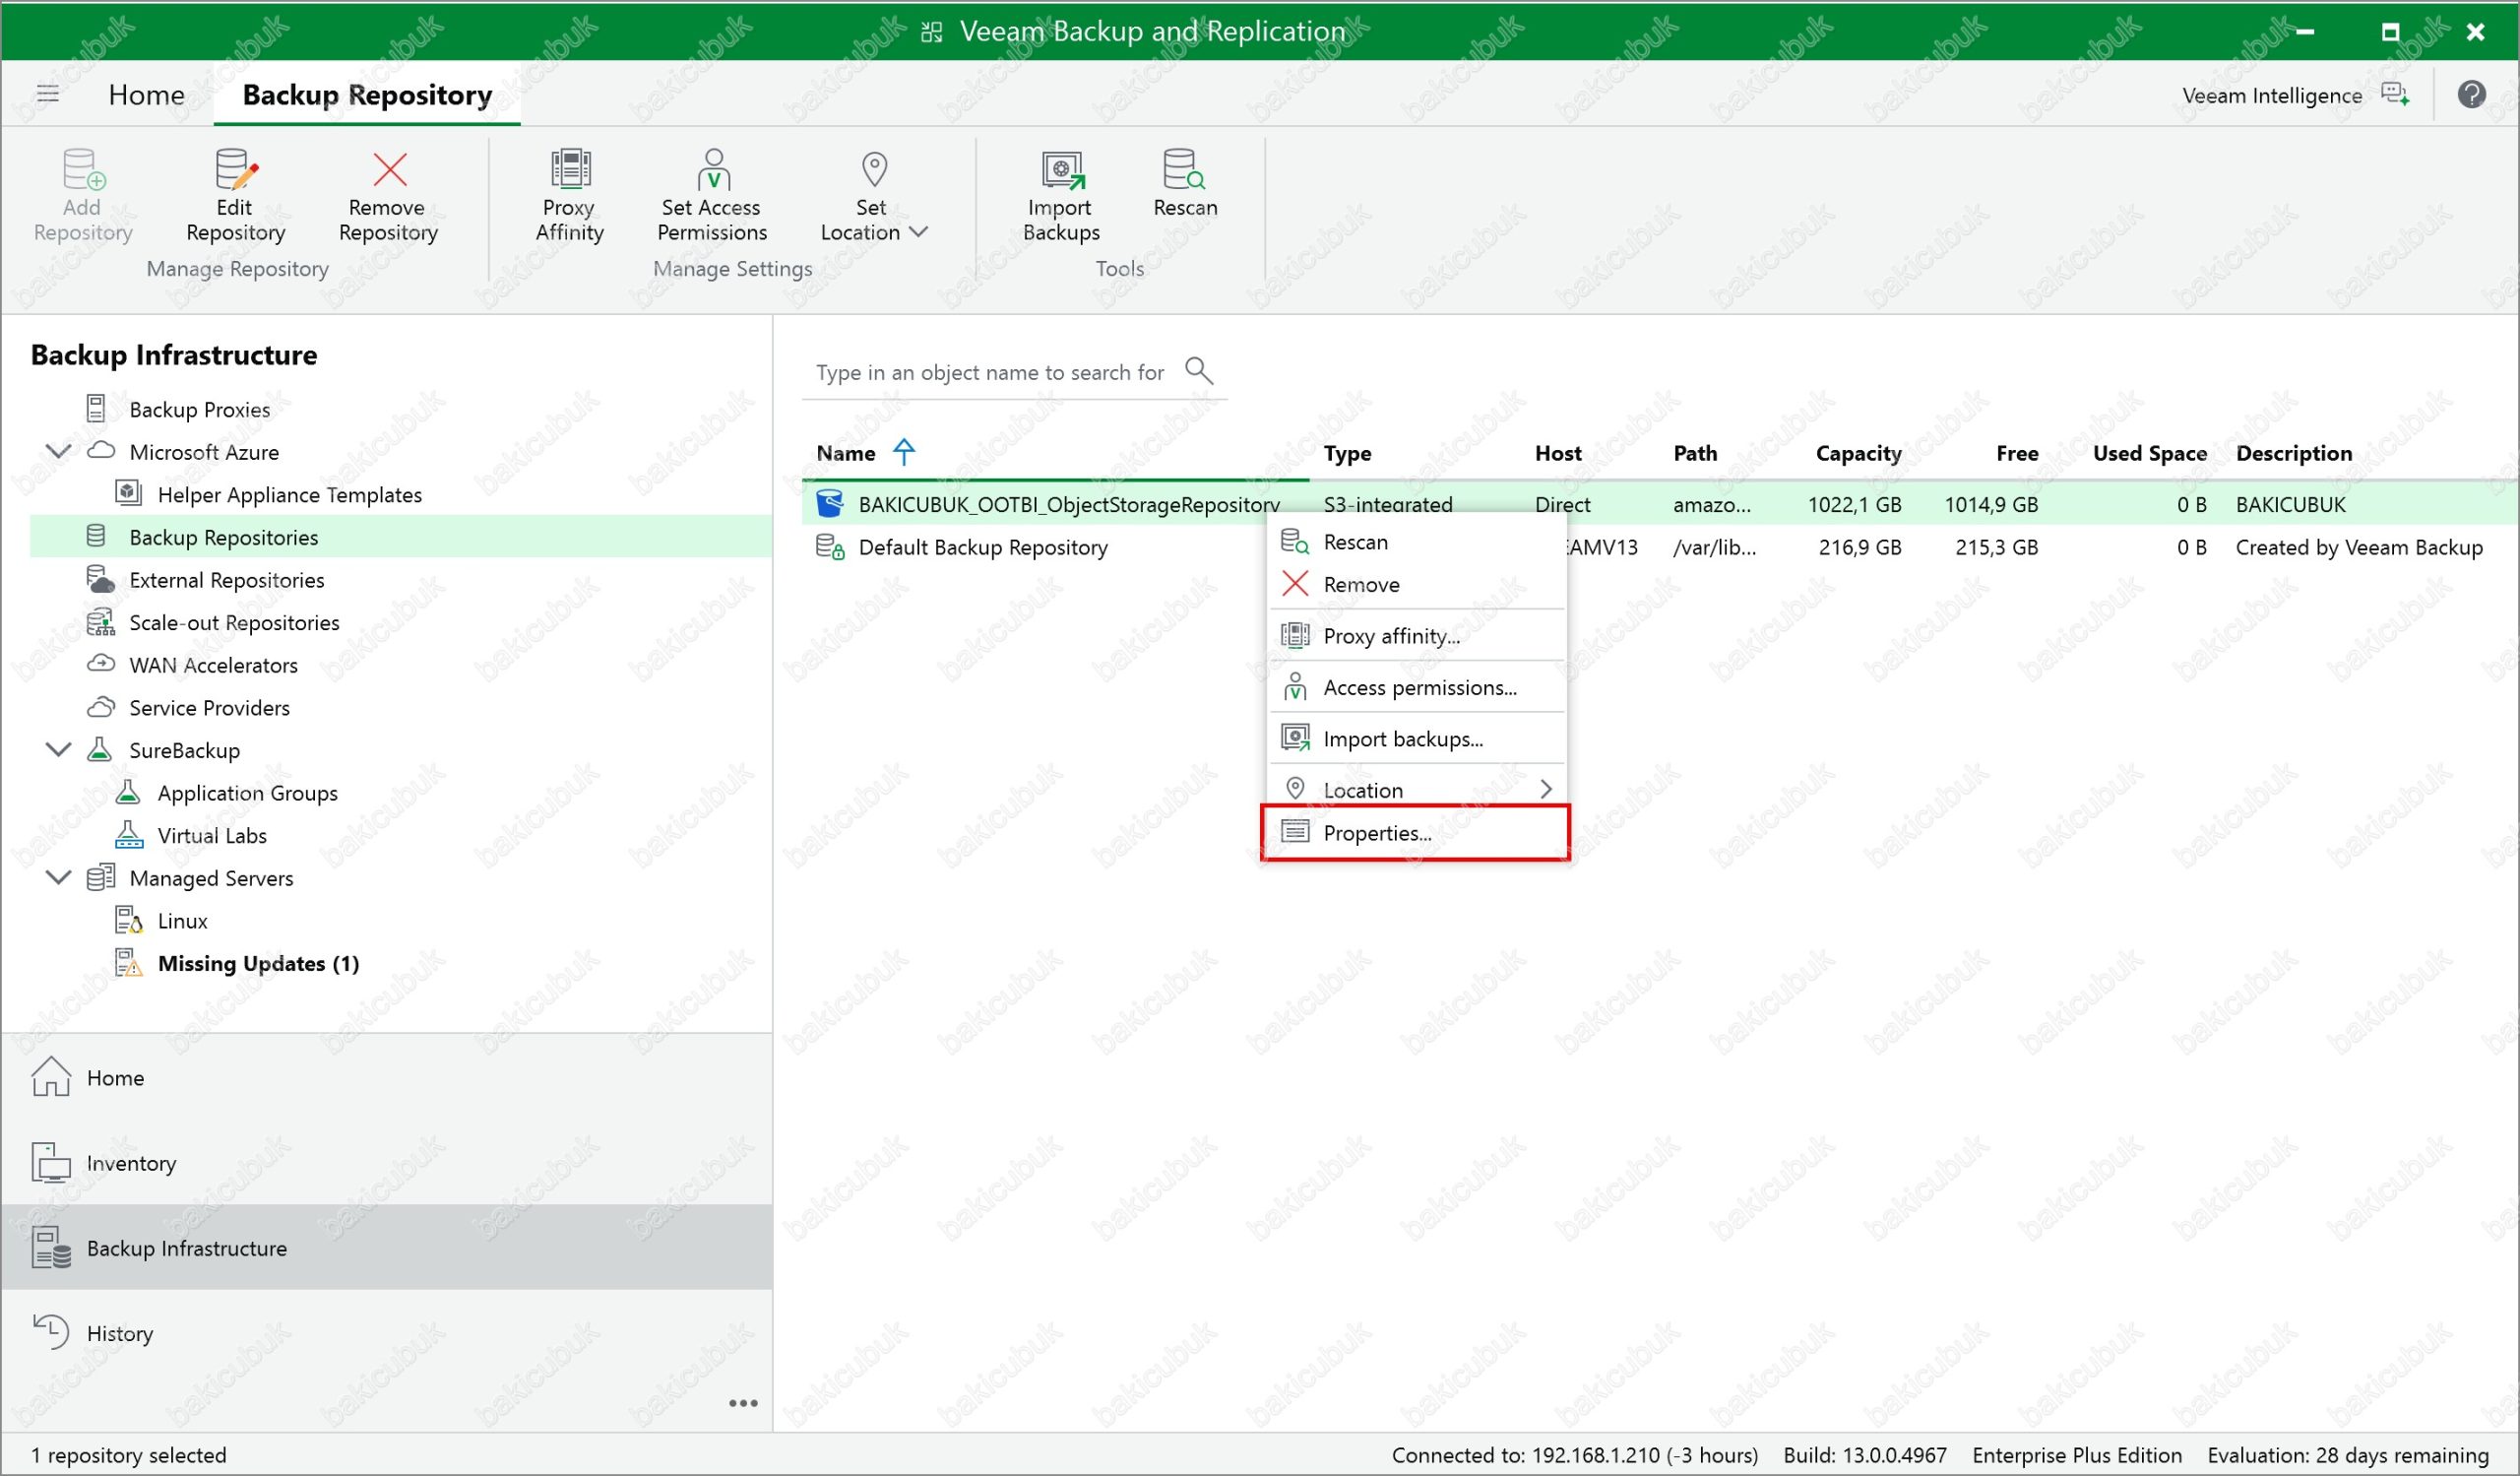Switch to the Home ribbon tab
Screen dimensions: 2520x1476
pyautogui.click(x=146, y=95)
